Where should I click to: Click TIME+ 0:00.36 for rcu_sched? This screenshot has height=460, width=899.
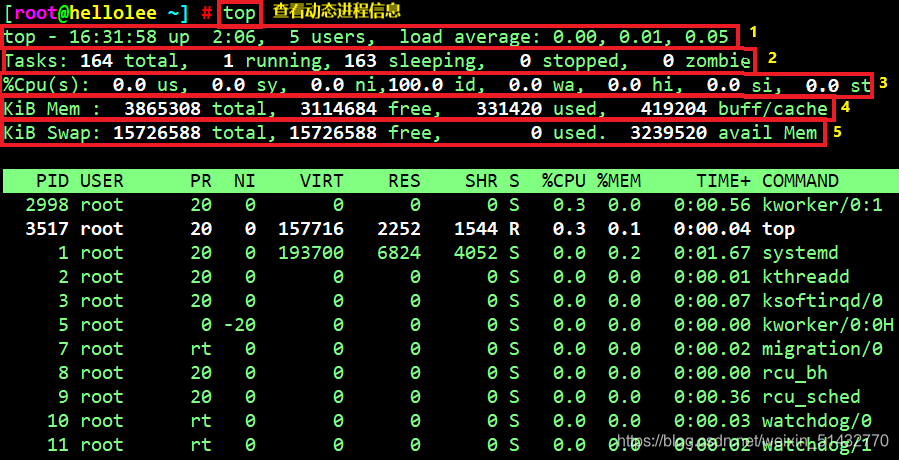[x=712, y=397]
